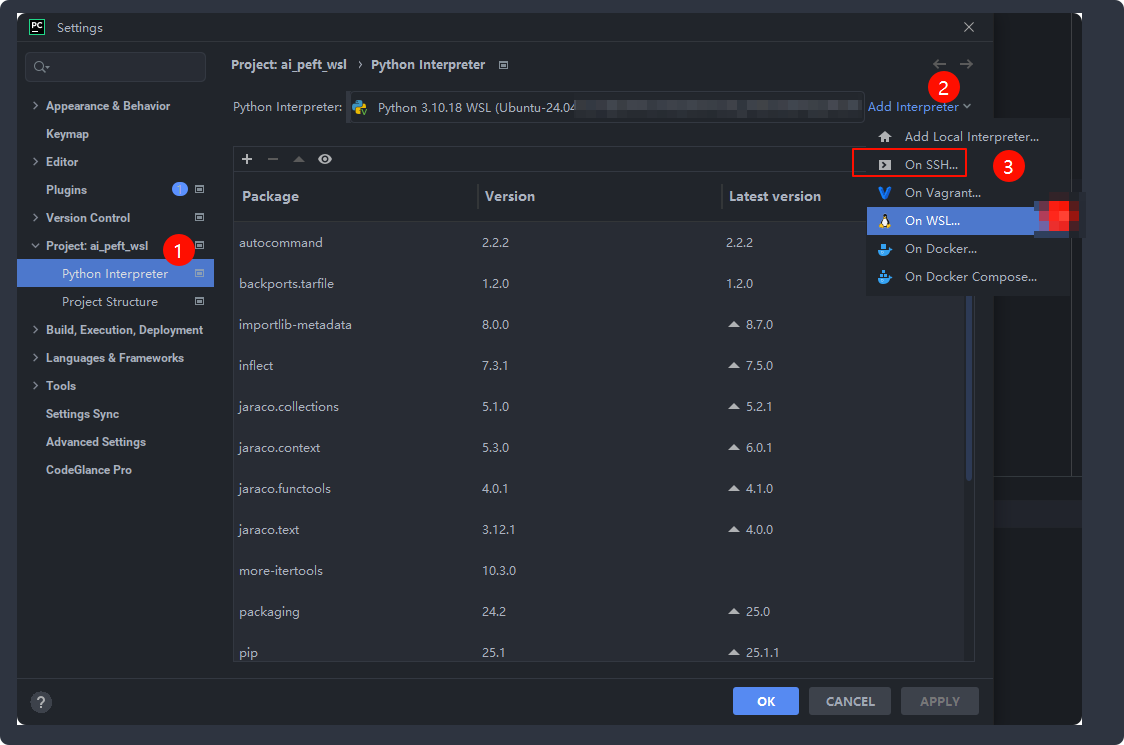Click the remove package minus icon

coord(272,159)
